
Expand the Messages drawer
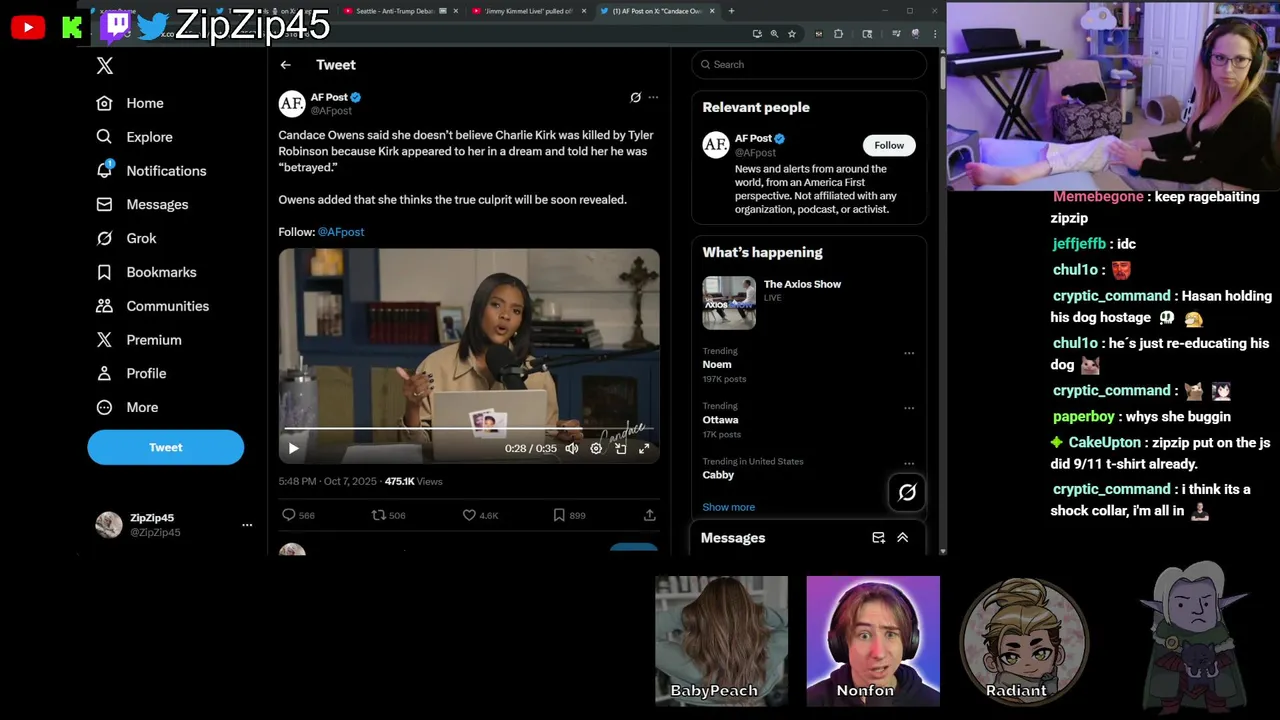[x=902, y=538]
